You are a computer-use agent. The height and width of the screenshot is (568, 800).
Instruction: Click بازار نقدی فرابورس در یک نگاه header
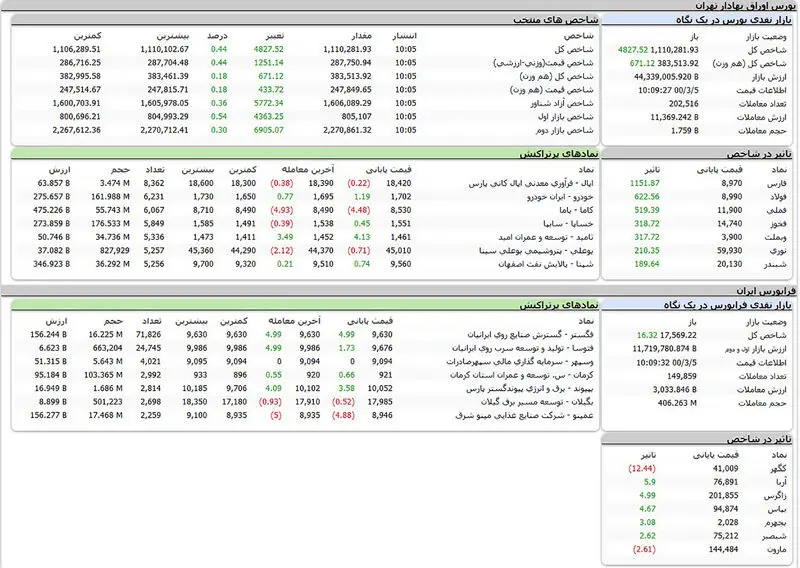click(x=728, y=305)
